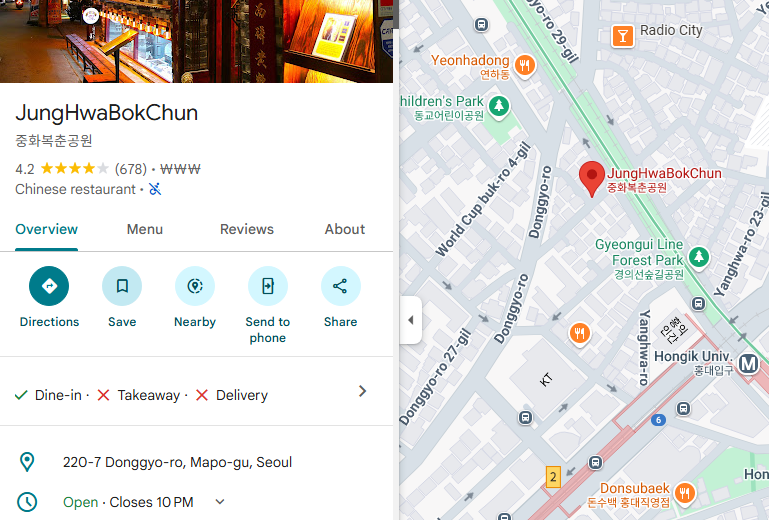Open the Nearby search icon

[195, 286]
